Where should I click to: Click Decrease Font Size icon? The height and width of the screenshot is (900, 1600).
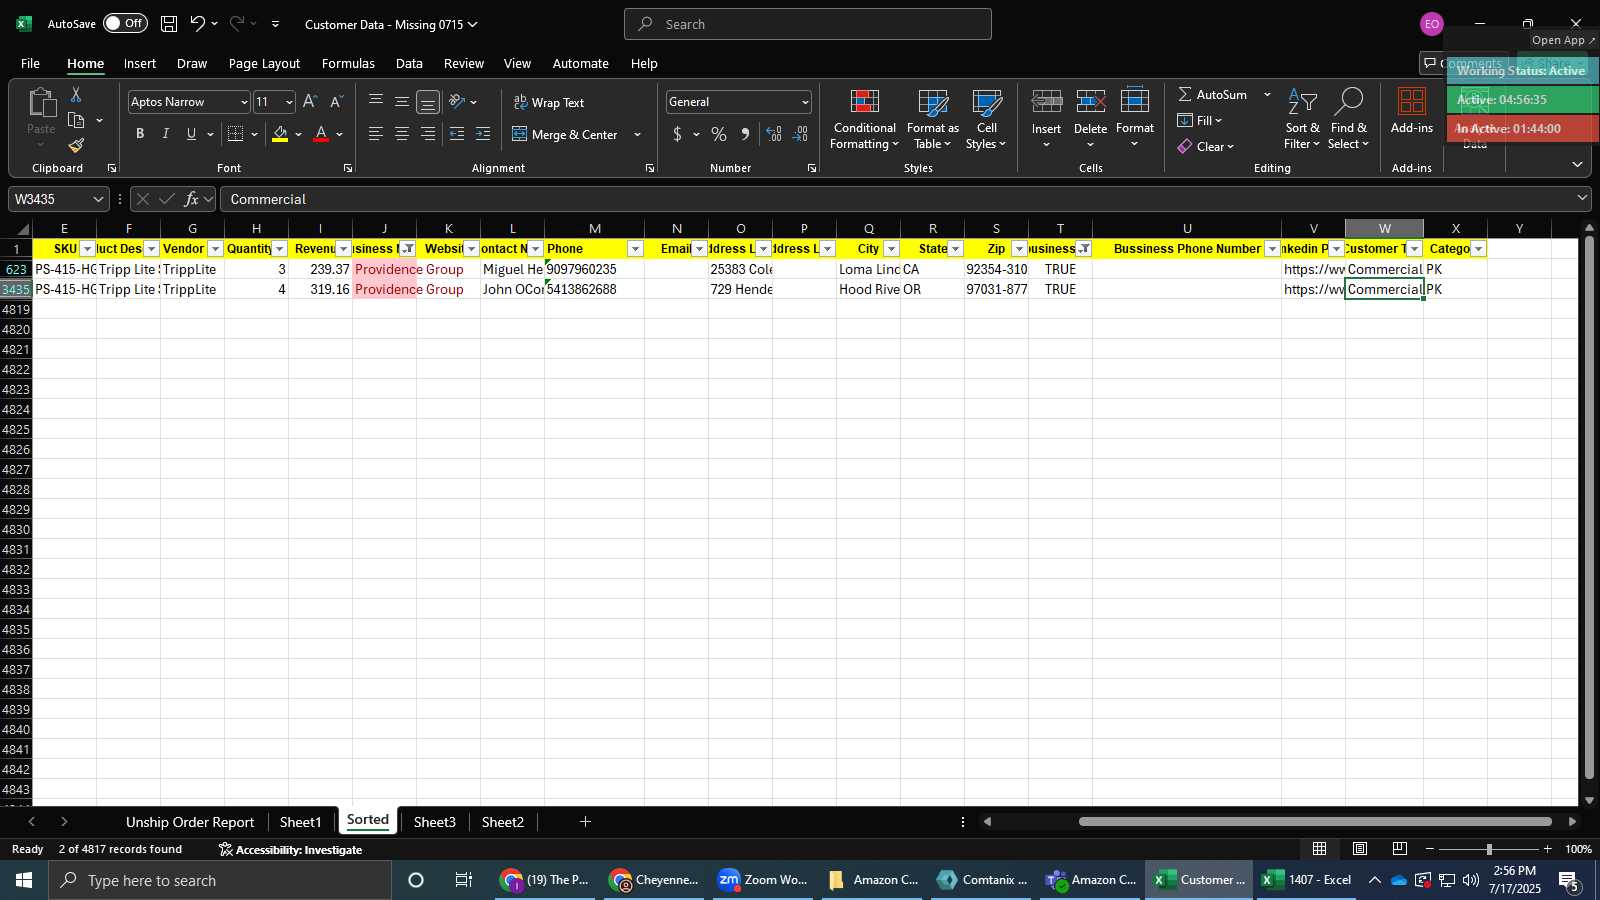point(336,102)
